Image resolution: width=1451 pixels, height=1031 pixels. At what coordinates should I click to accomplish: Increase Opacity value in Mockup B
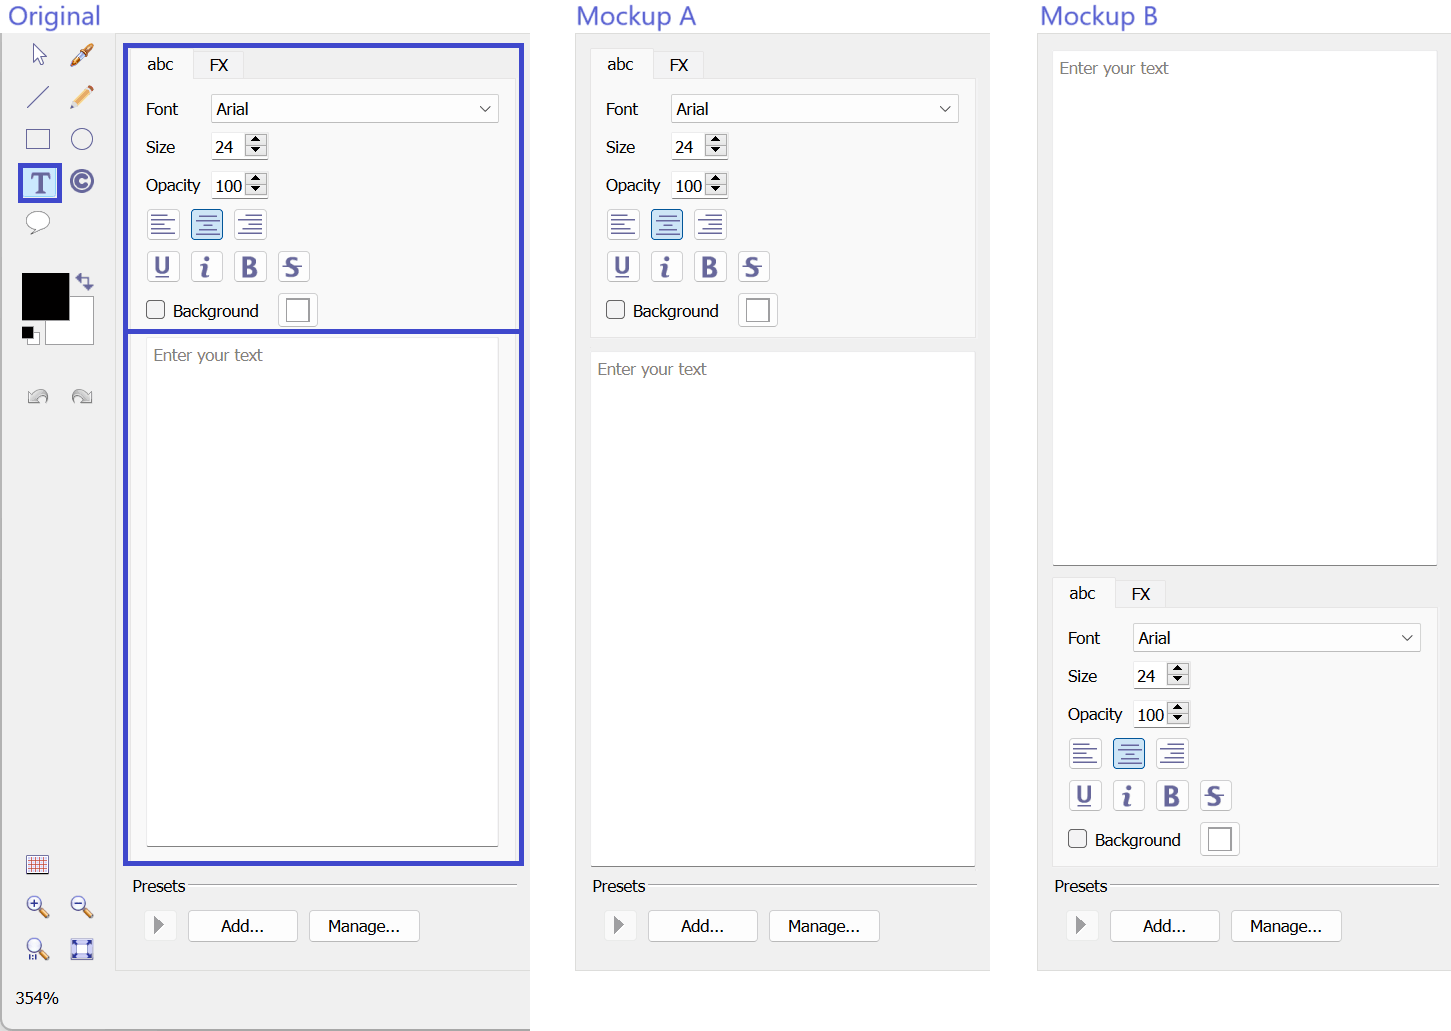1178,708
